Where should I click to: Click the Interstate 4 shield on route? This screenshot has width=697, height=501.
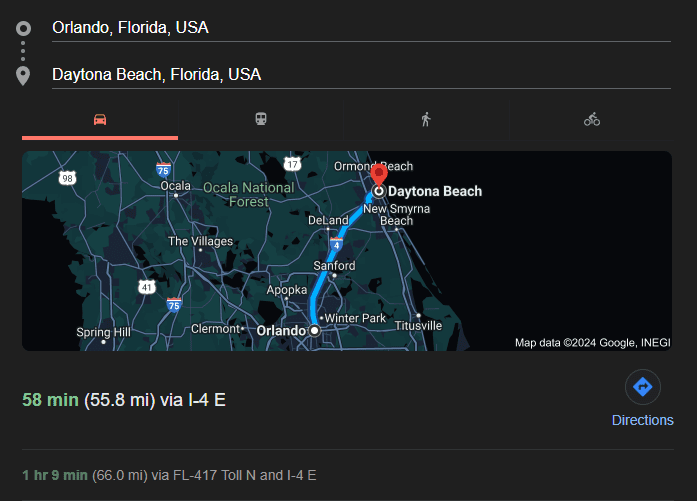pyautogui.click(x=336, y=244)
